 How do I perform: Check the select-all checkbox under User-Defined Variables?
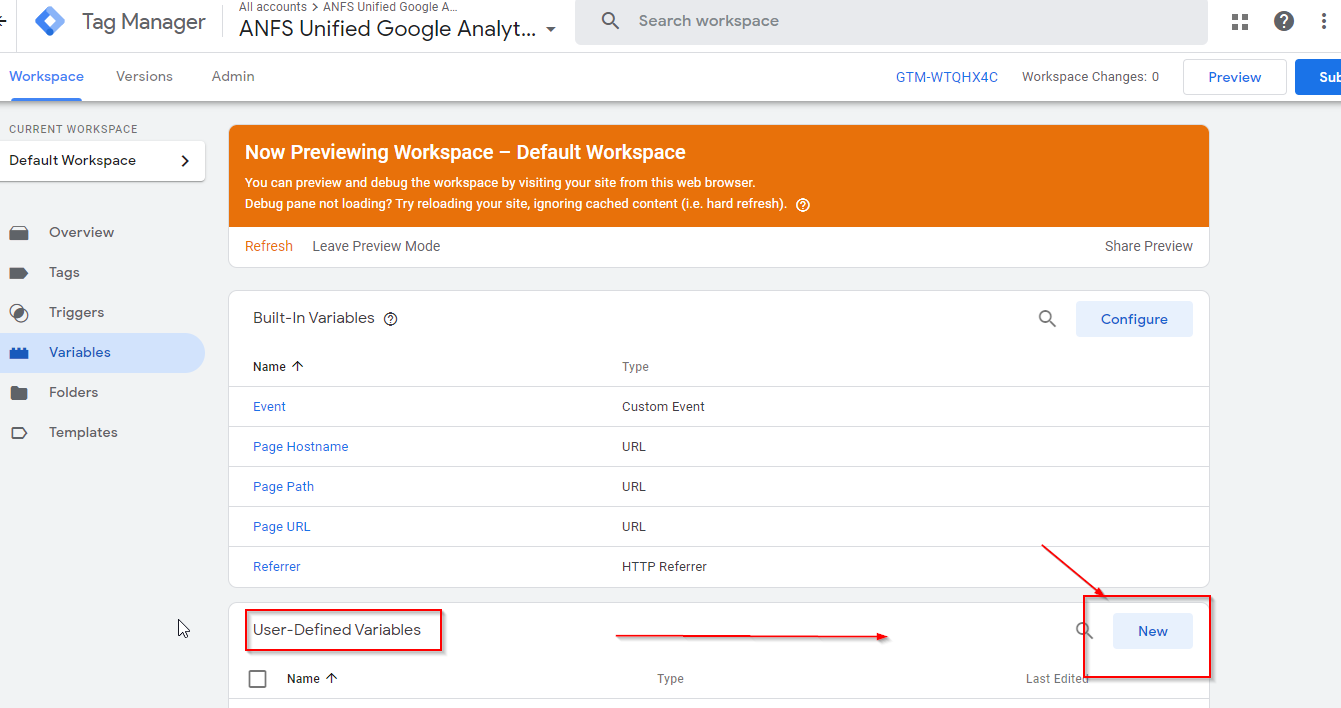click(257, 678)
